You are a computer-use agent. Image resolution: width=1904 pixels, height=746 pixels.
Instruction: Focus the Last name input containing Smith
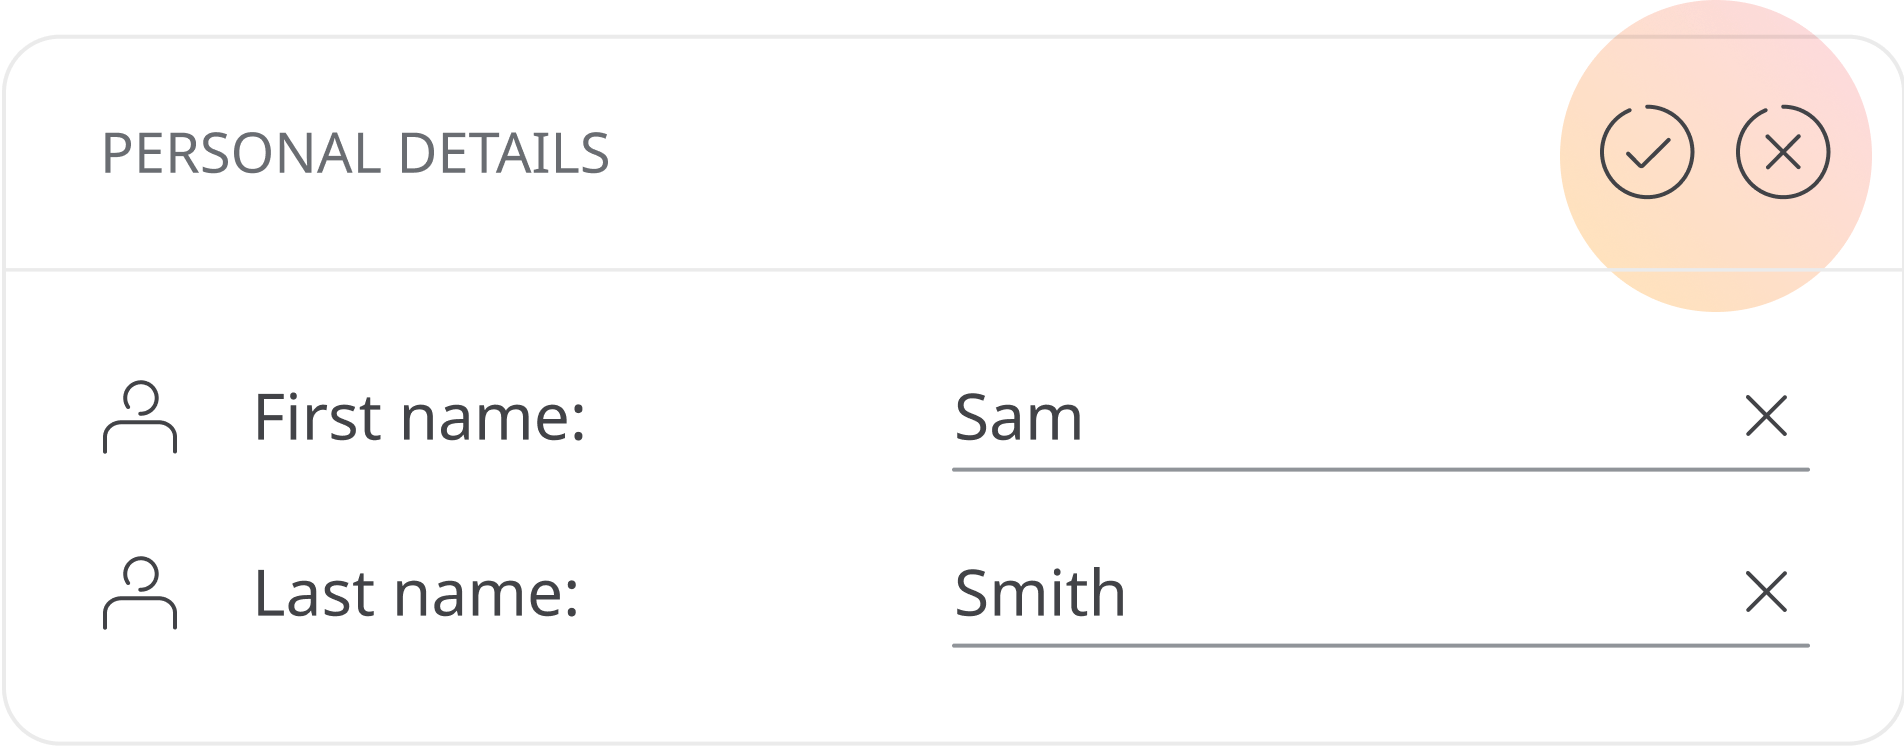coord(1381,594)
